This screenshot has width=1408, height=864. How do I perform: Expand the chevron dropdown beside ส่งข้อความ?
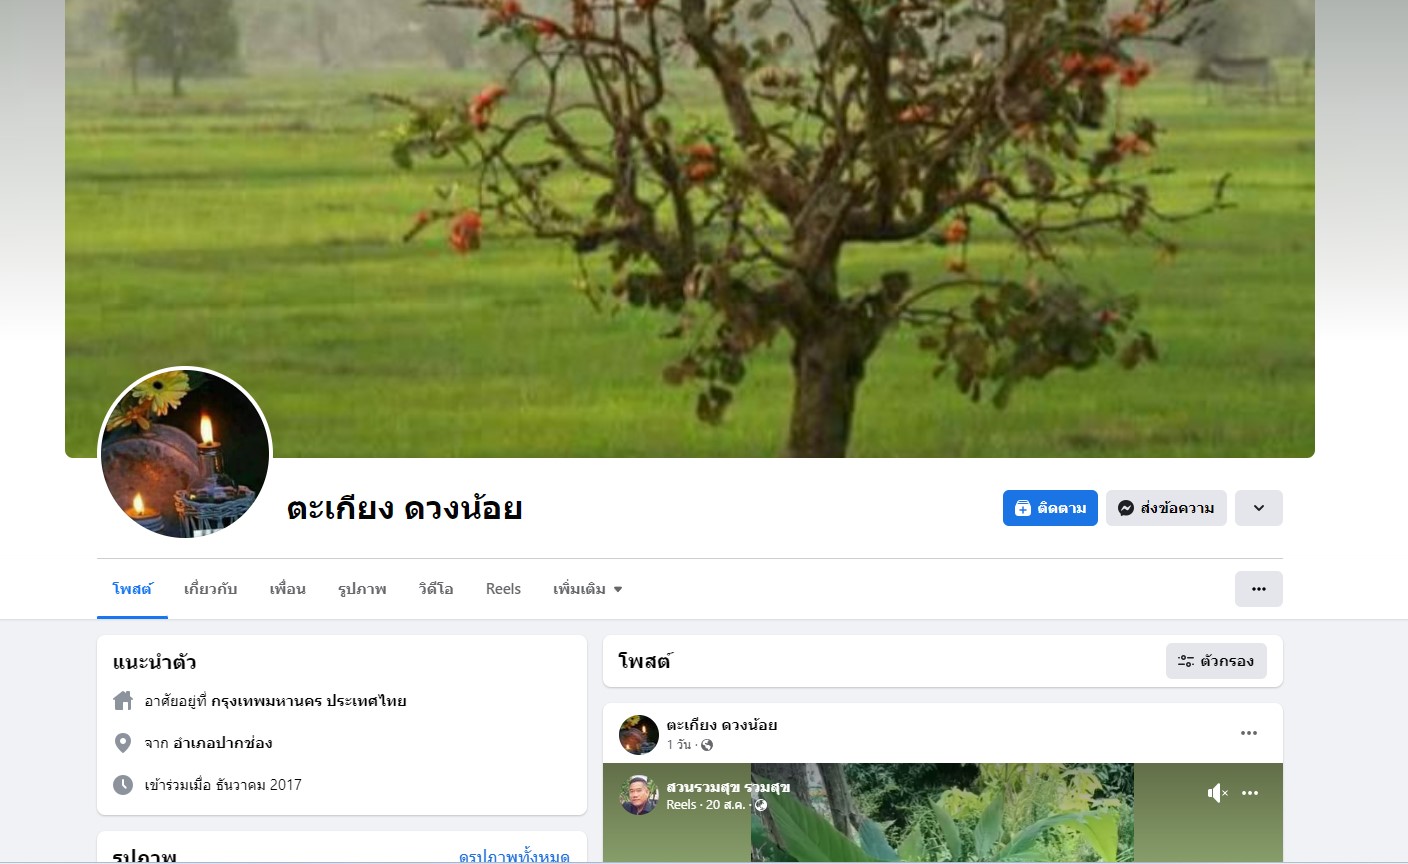click(1259, 508)
